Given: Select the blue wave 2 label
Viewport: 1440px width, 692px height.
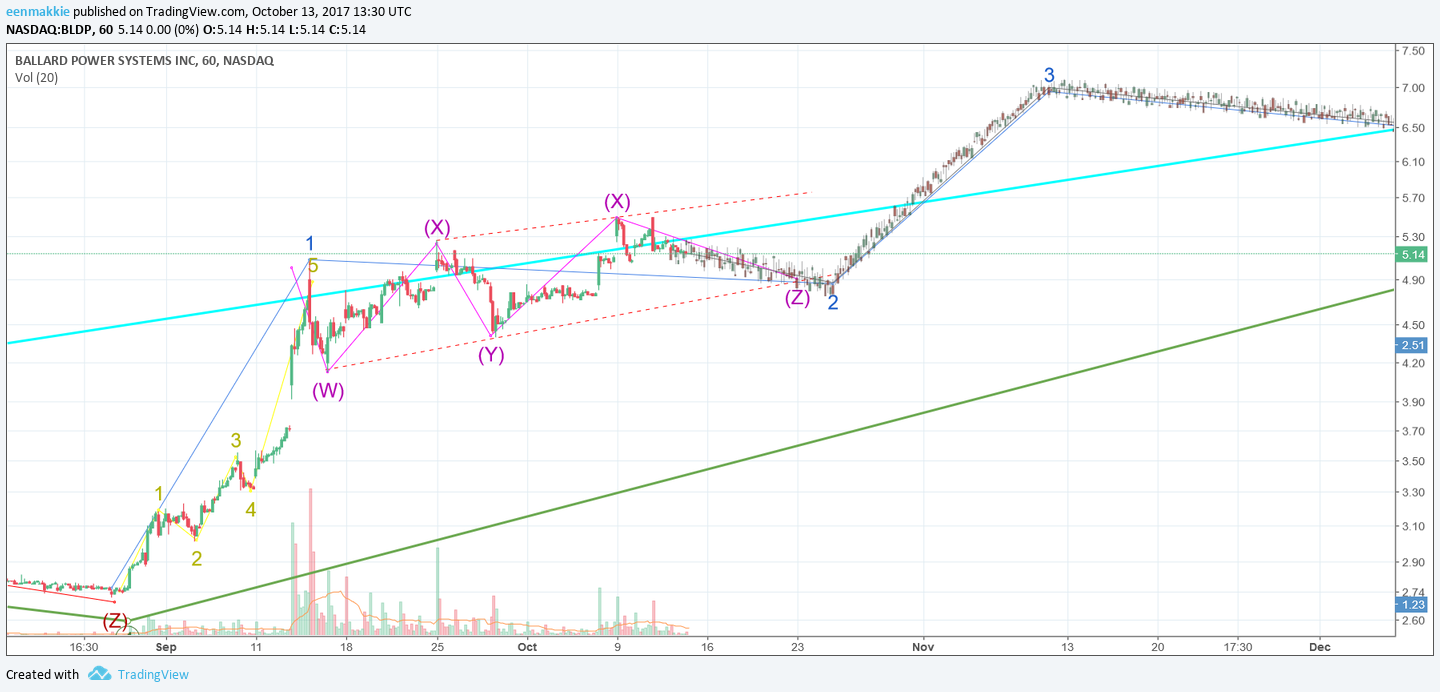Looking at the screenshot, I should pos(832,302).
